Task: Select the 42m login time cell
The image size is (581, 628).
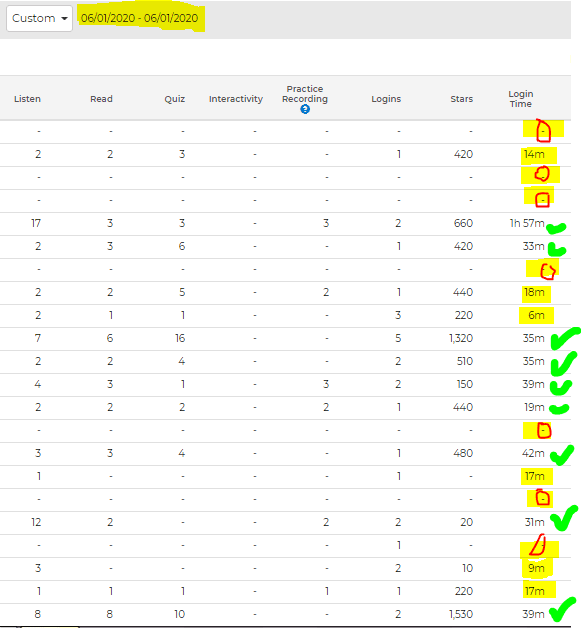Action: click(x=533, y=453)
